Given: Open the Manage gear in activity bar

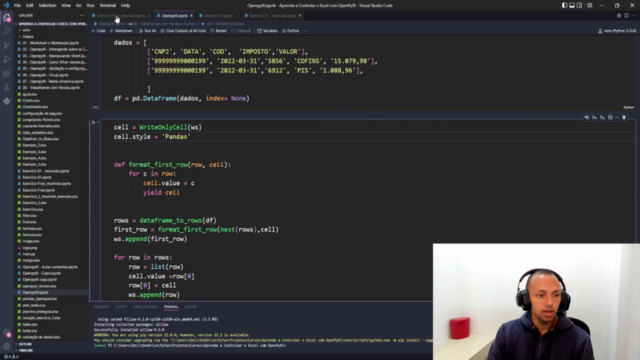Looking at the screenshot, I should coord(7,347).
